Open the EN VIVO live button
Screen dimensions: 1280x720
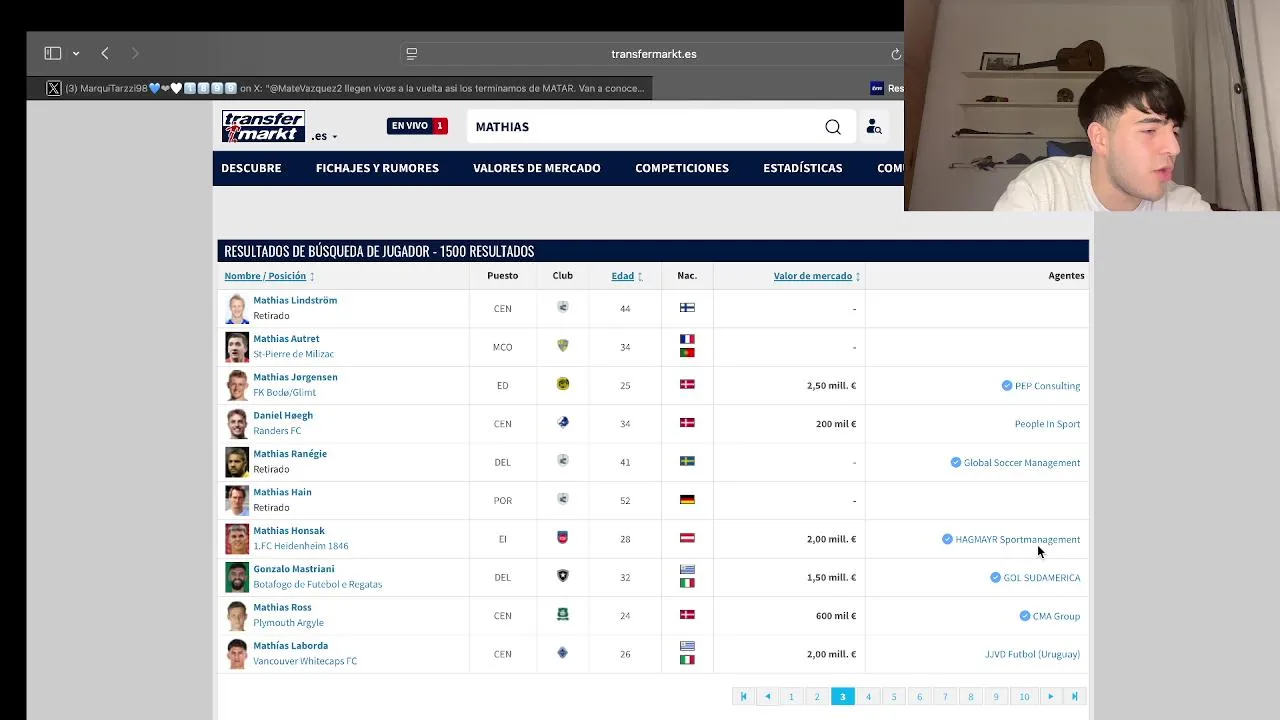coord(417,126)
